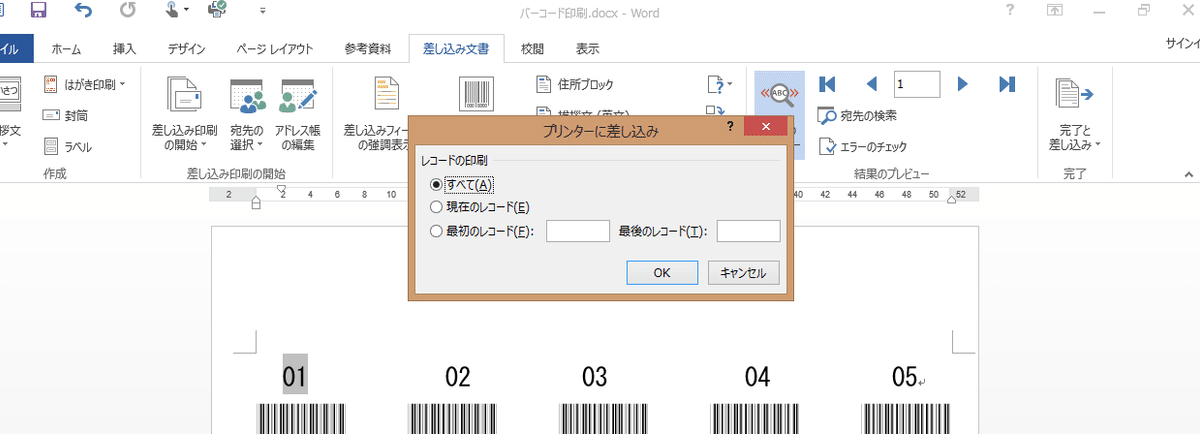Toggle 差し込みフィールドの強調表示 highlight icon
Viewport: 1200px width, 434px height.
click(x=387, y=93)
